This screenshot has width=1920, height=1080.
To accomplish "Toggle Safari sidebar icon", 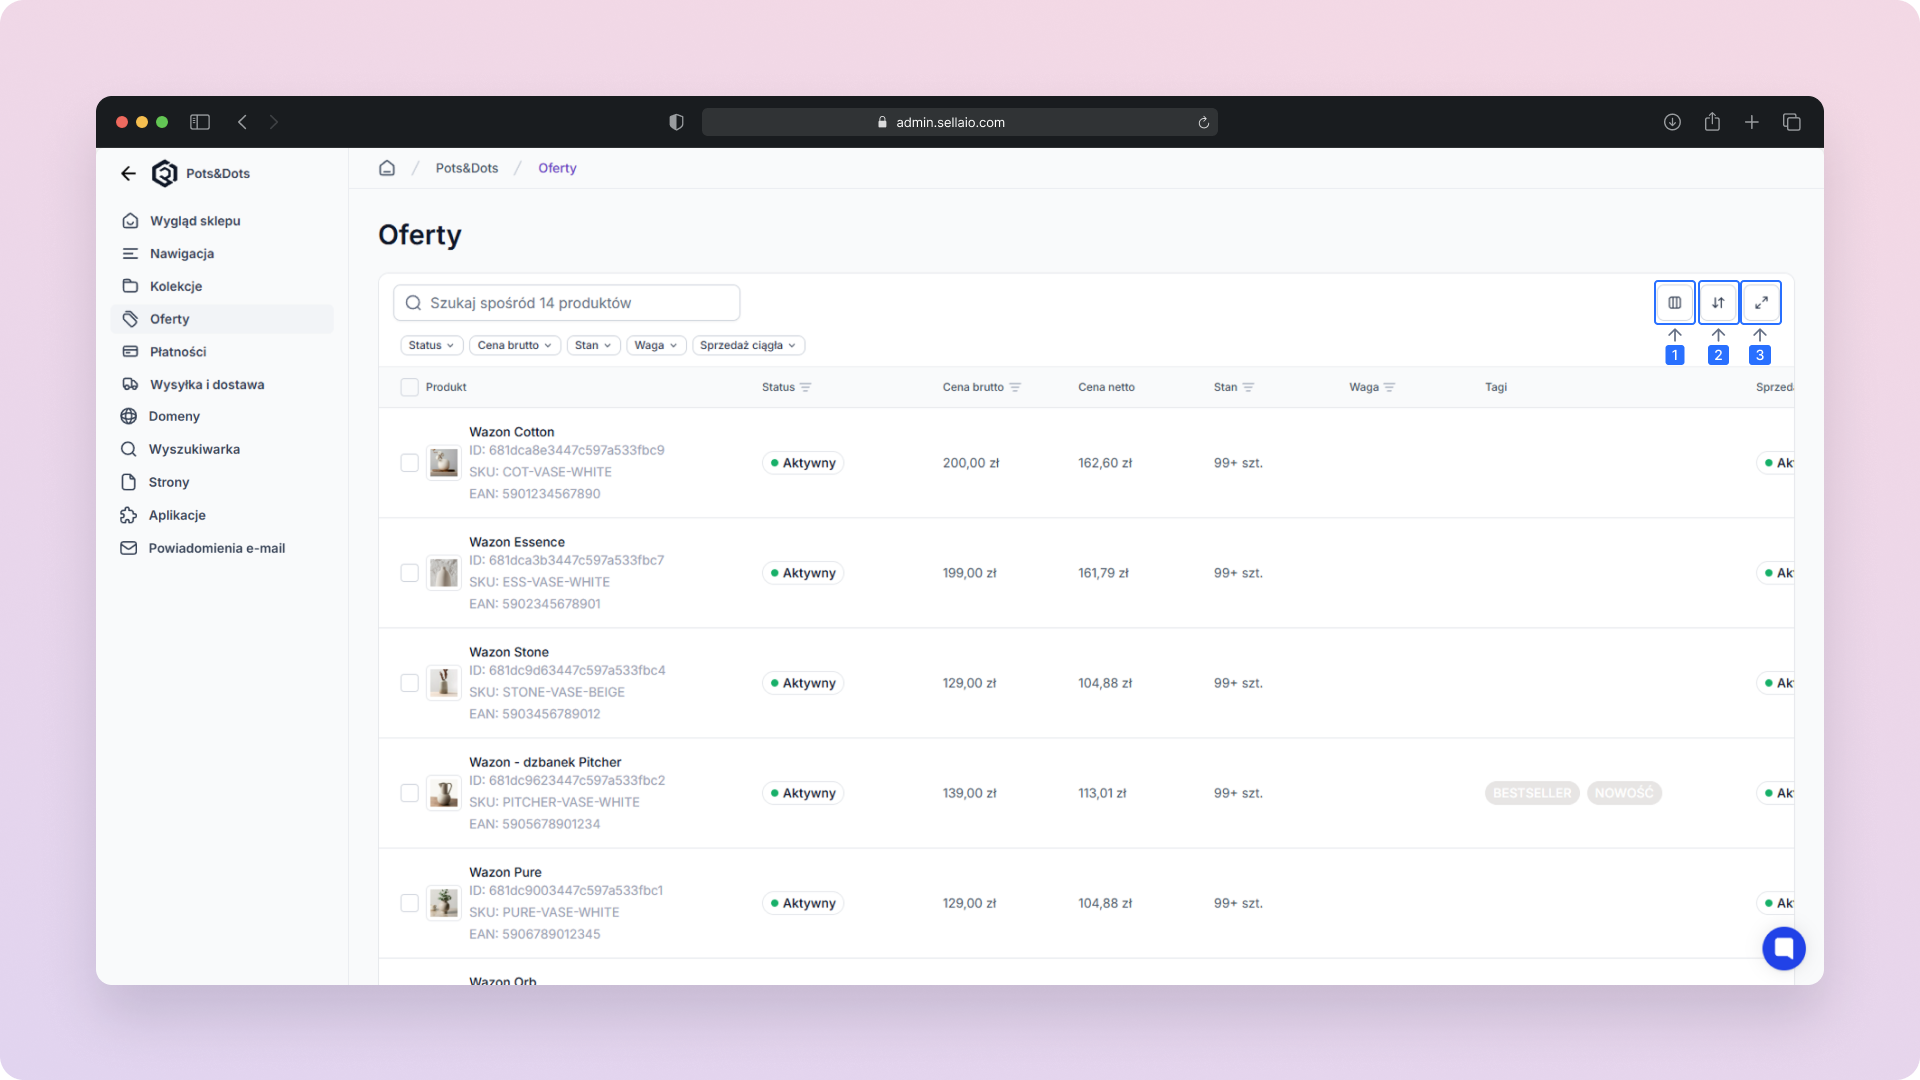I will click(200, 122).
